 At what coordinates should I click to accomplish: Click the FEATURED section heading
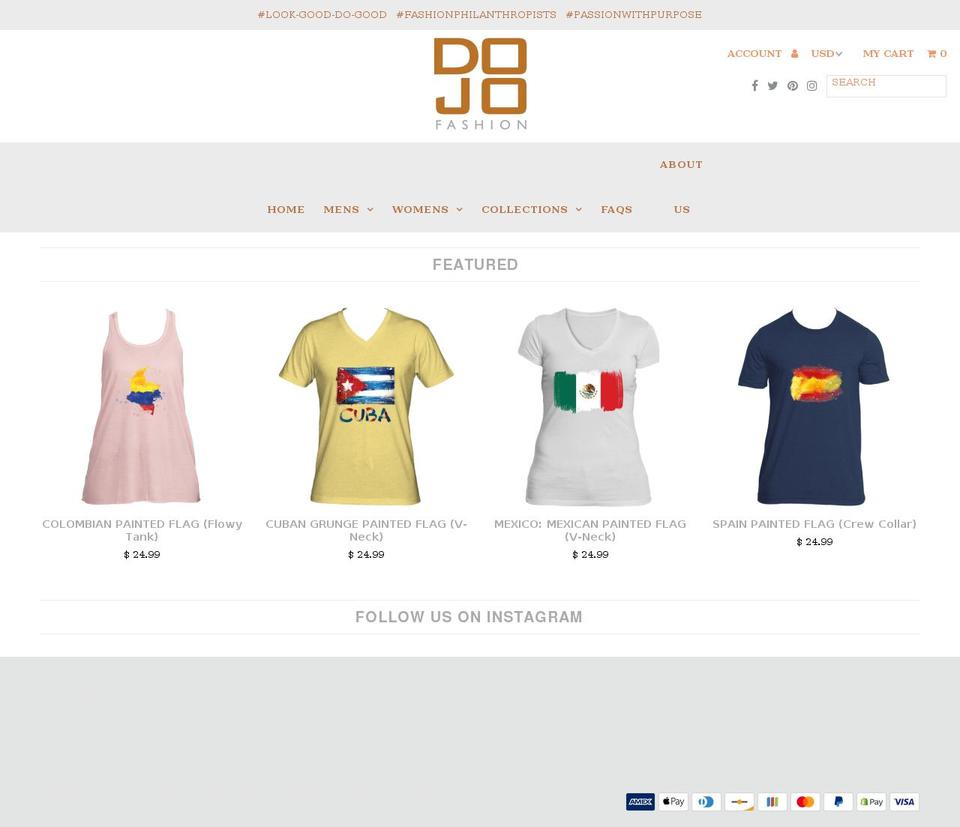[475, 264]
